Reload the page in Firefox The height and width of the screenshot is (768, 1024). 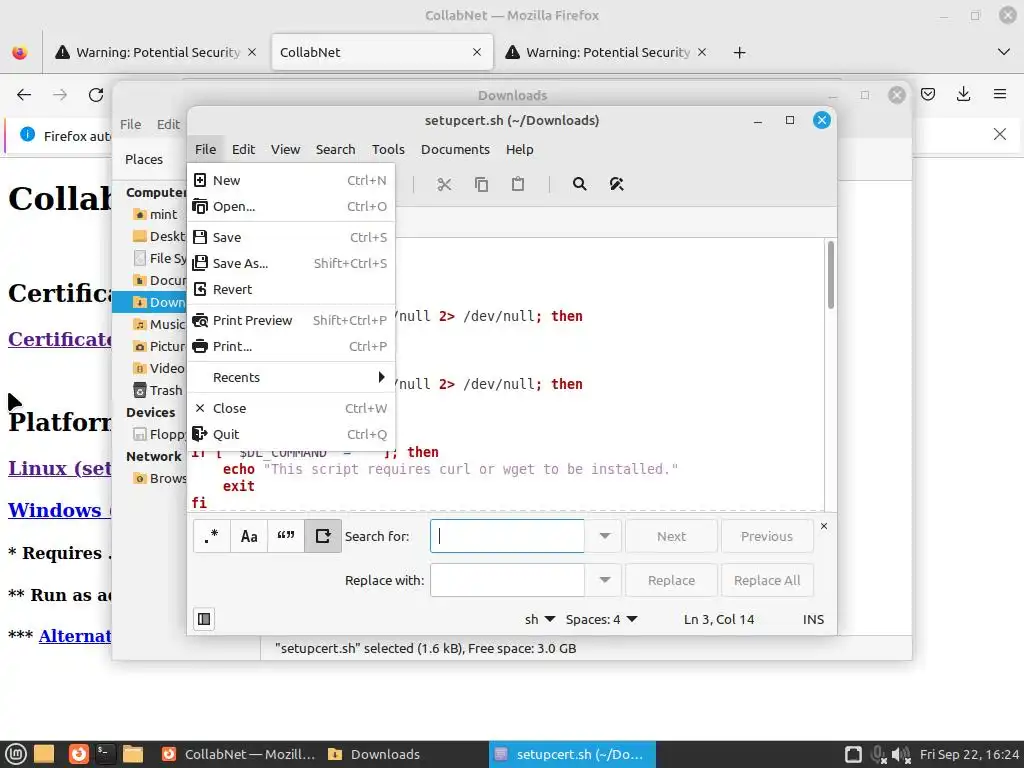(96, 95)
